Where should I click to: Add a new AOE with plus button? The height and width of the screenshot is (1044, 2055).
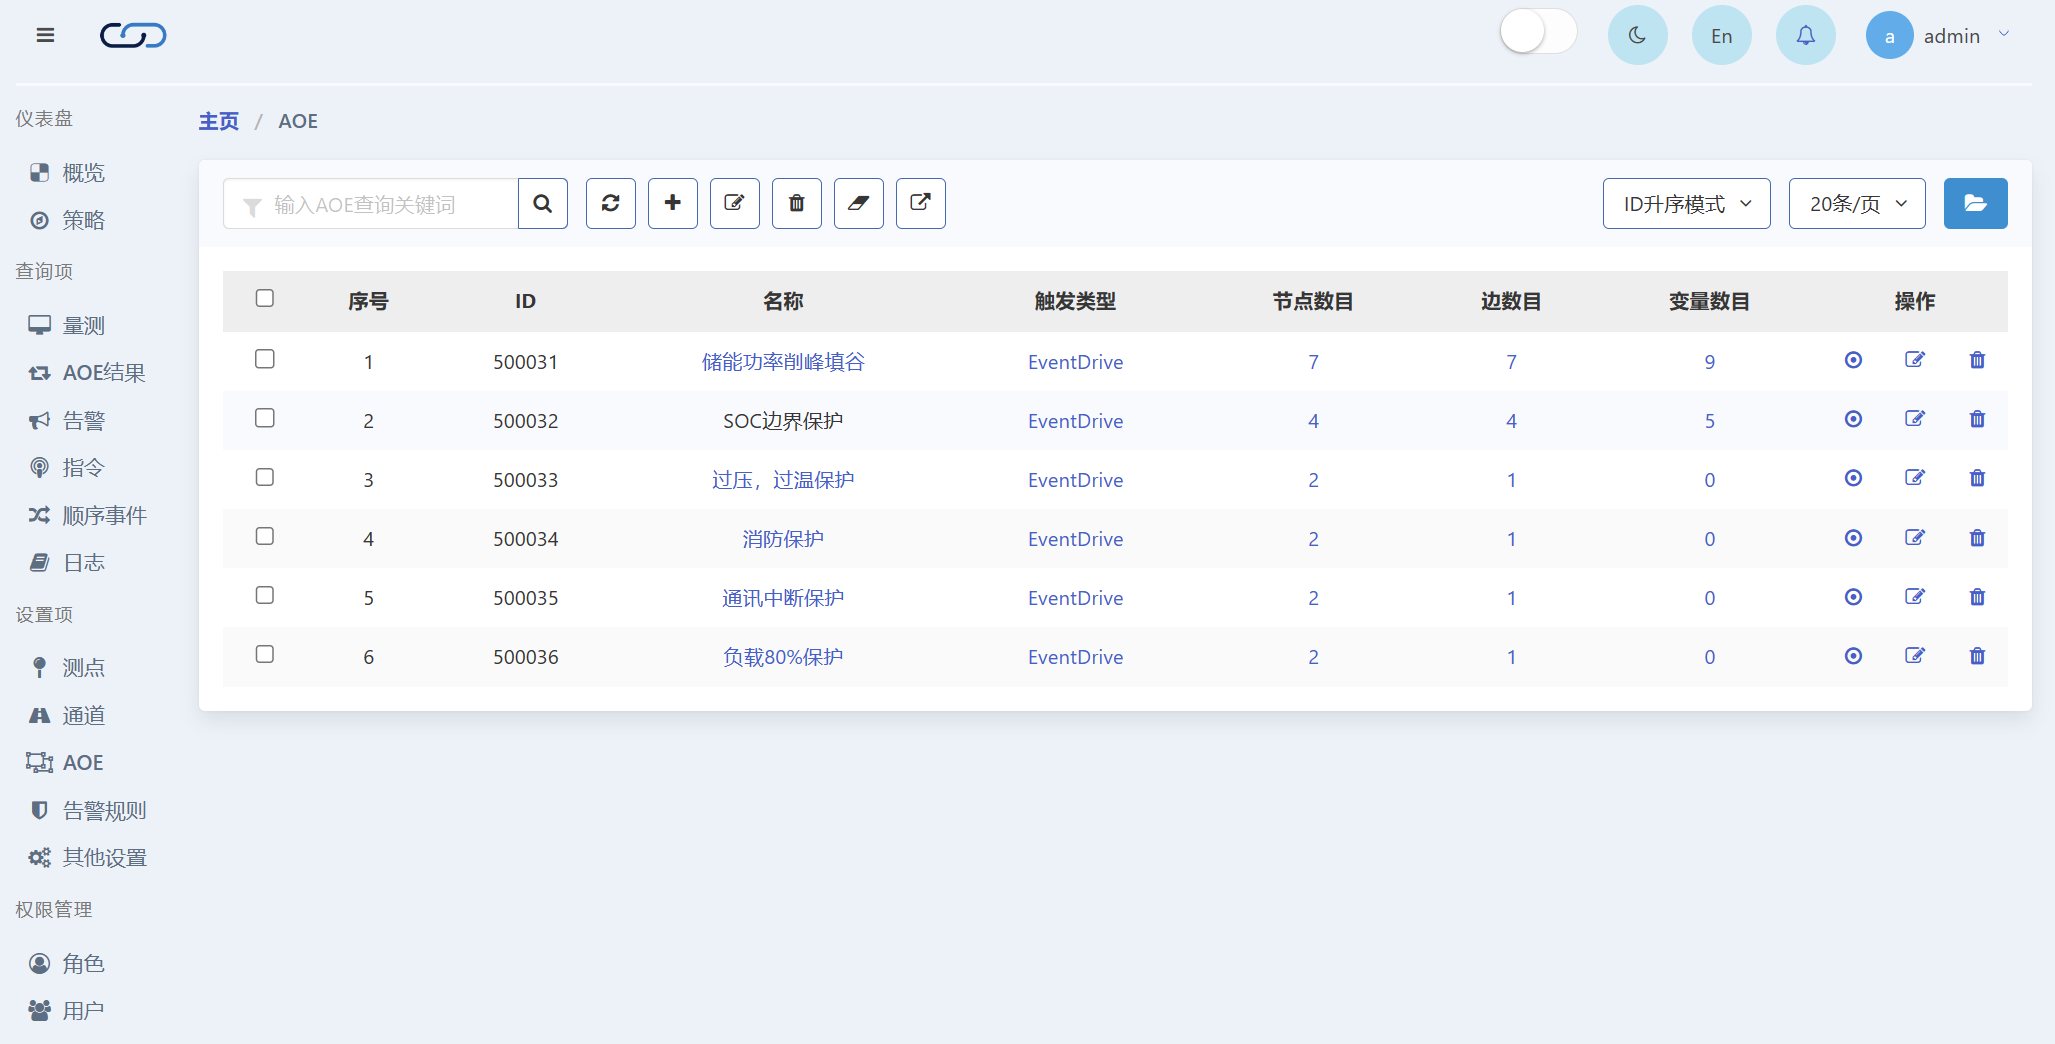(673, 204)
